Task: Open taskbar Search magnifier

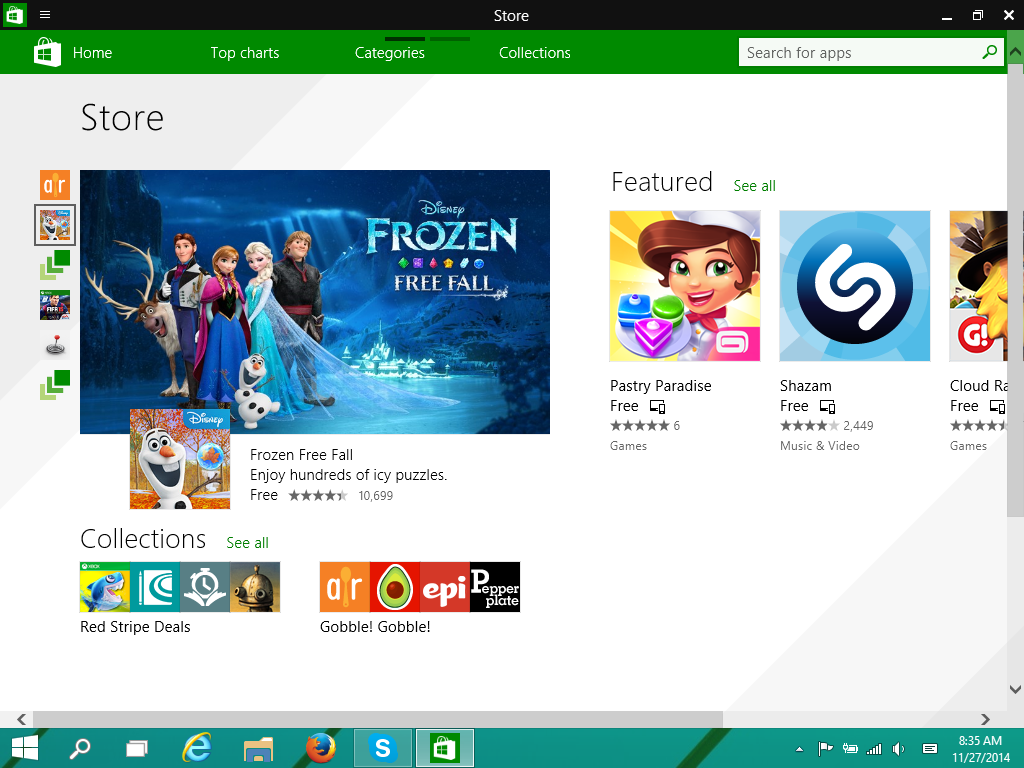Action: click(x=80, y=748)
